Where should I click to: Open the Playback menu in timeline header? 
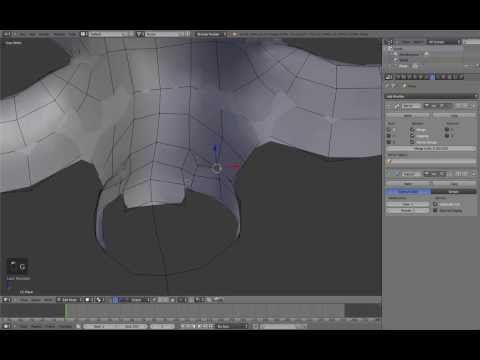[66, 326]
